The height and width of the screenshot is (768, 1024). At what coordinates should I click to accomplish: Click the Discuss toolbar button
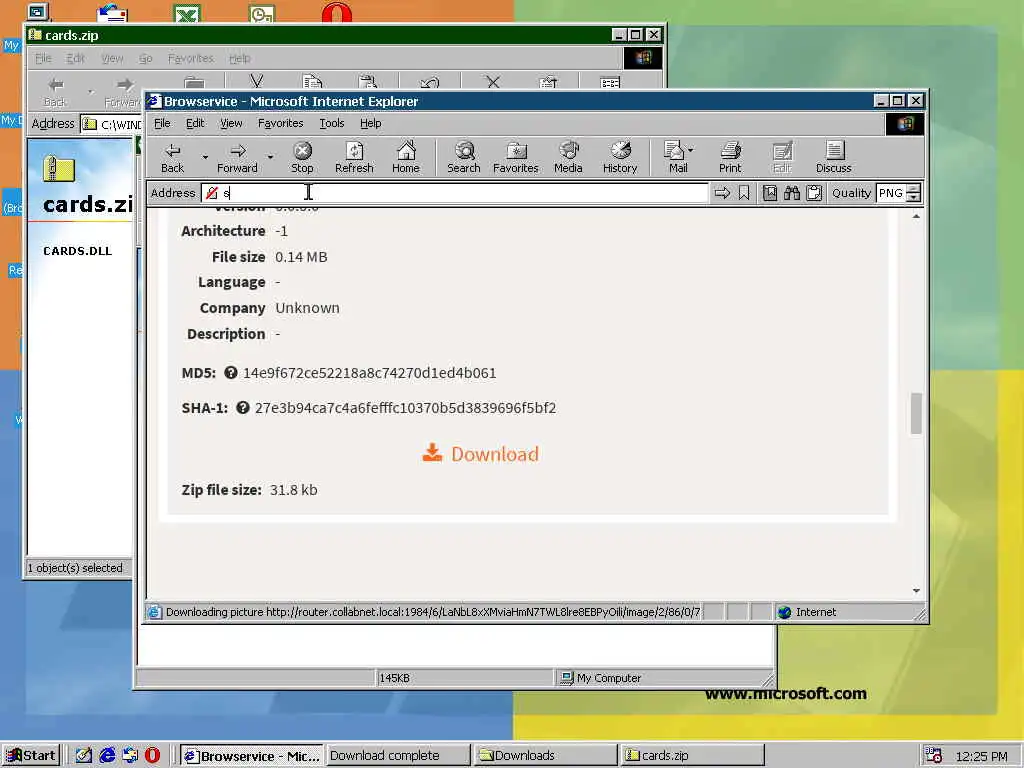833,158
